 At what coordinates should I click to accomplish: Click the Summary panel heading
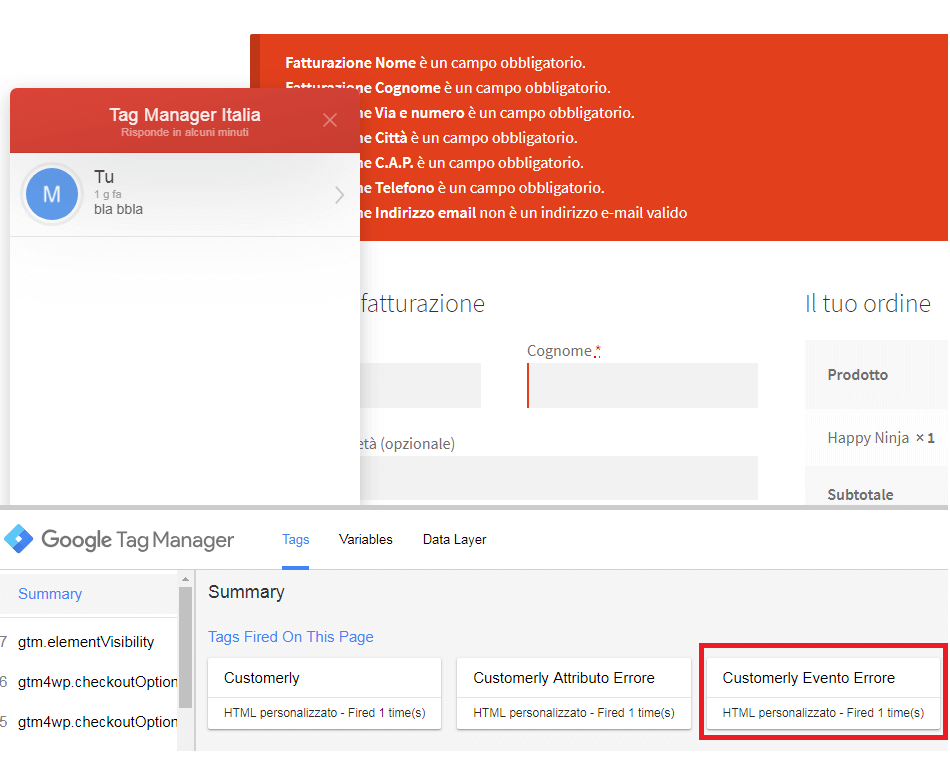click(x=246, y=592)
